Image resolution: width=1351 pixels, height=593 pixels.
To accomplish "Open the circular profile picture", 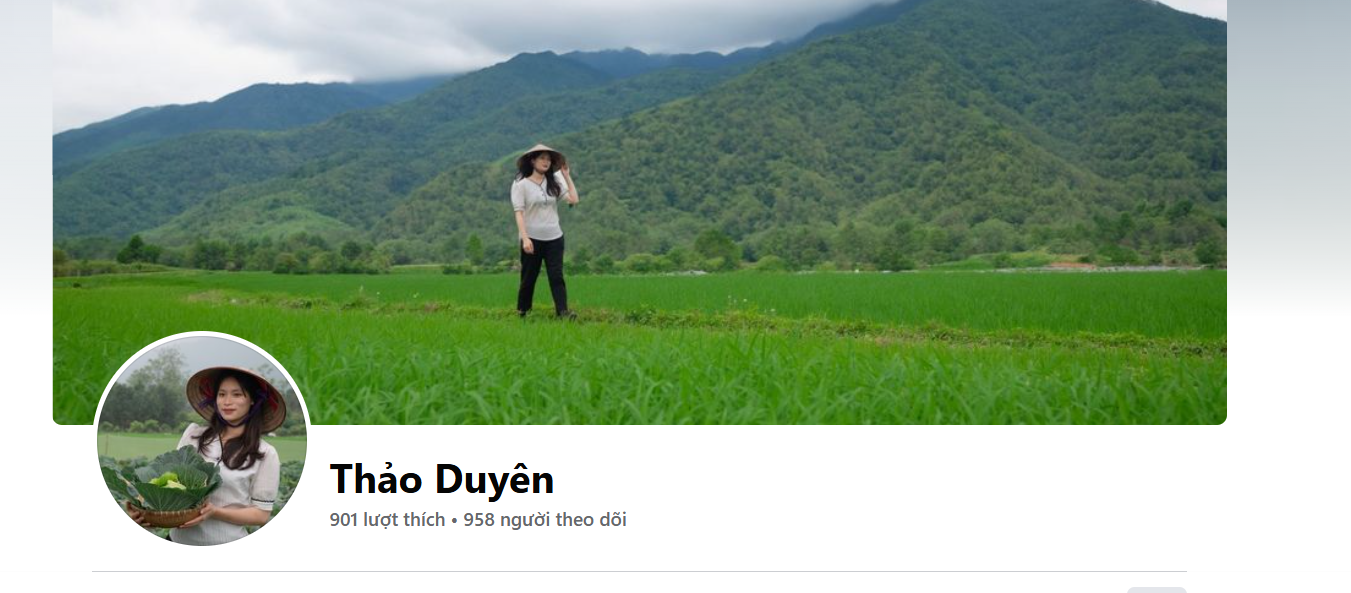I will pos(202,440).
